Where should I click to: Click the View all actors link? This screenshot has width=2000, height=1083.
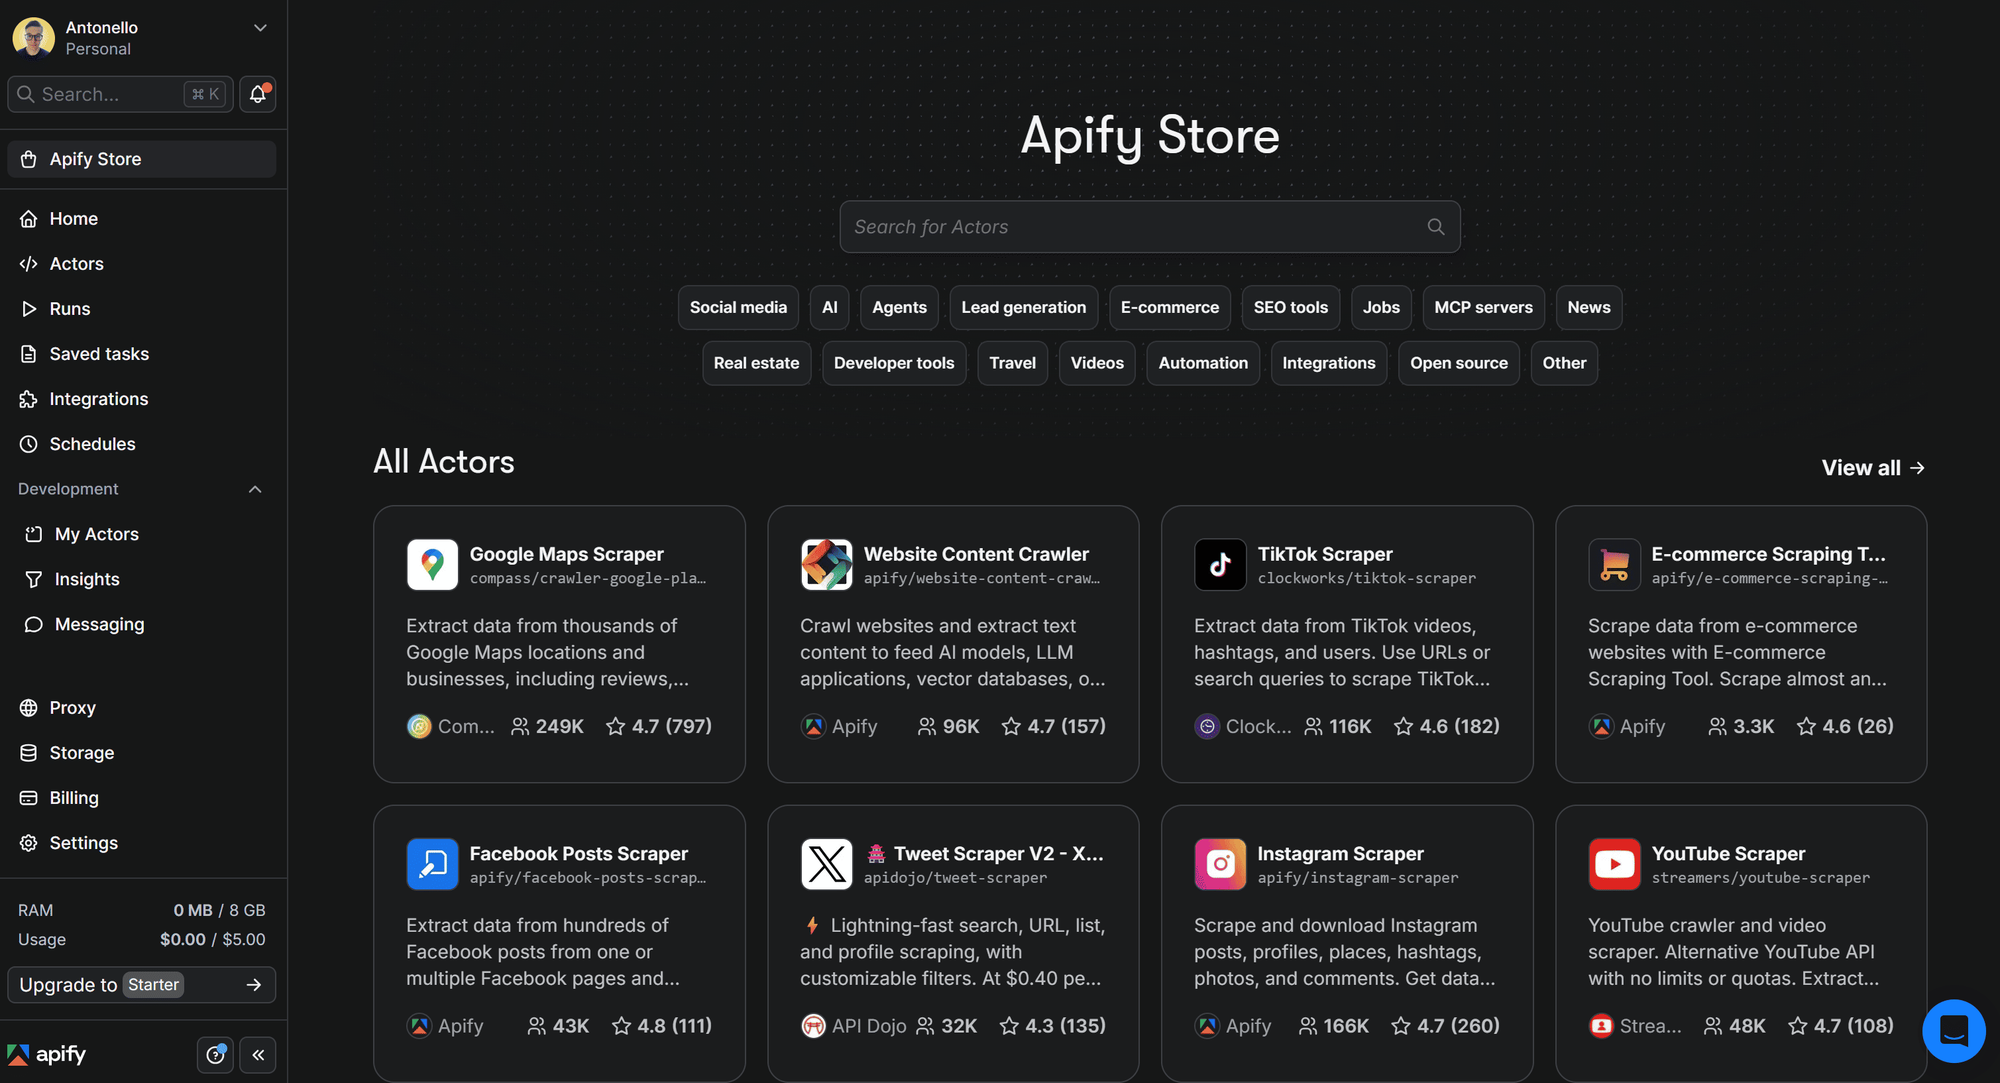(1871, 467)
